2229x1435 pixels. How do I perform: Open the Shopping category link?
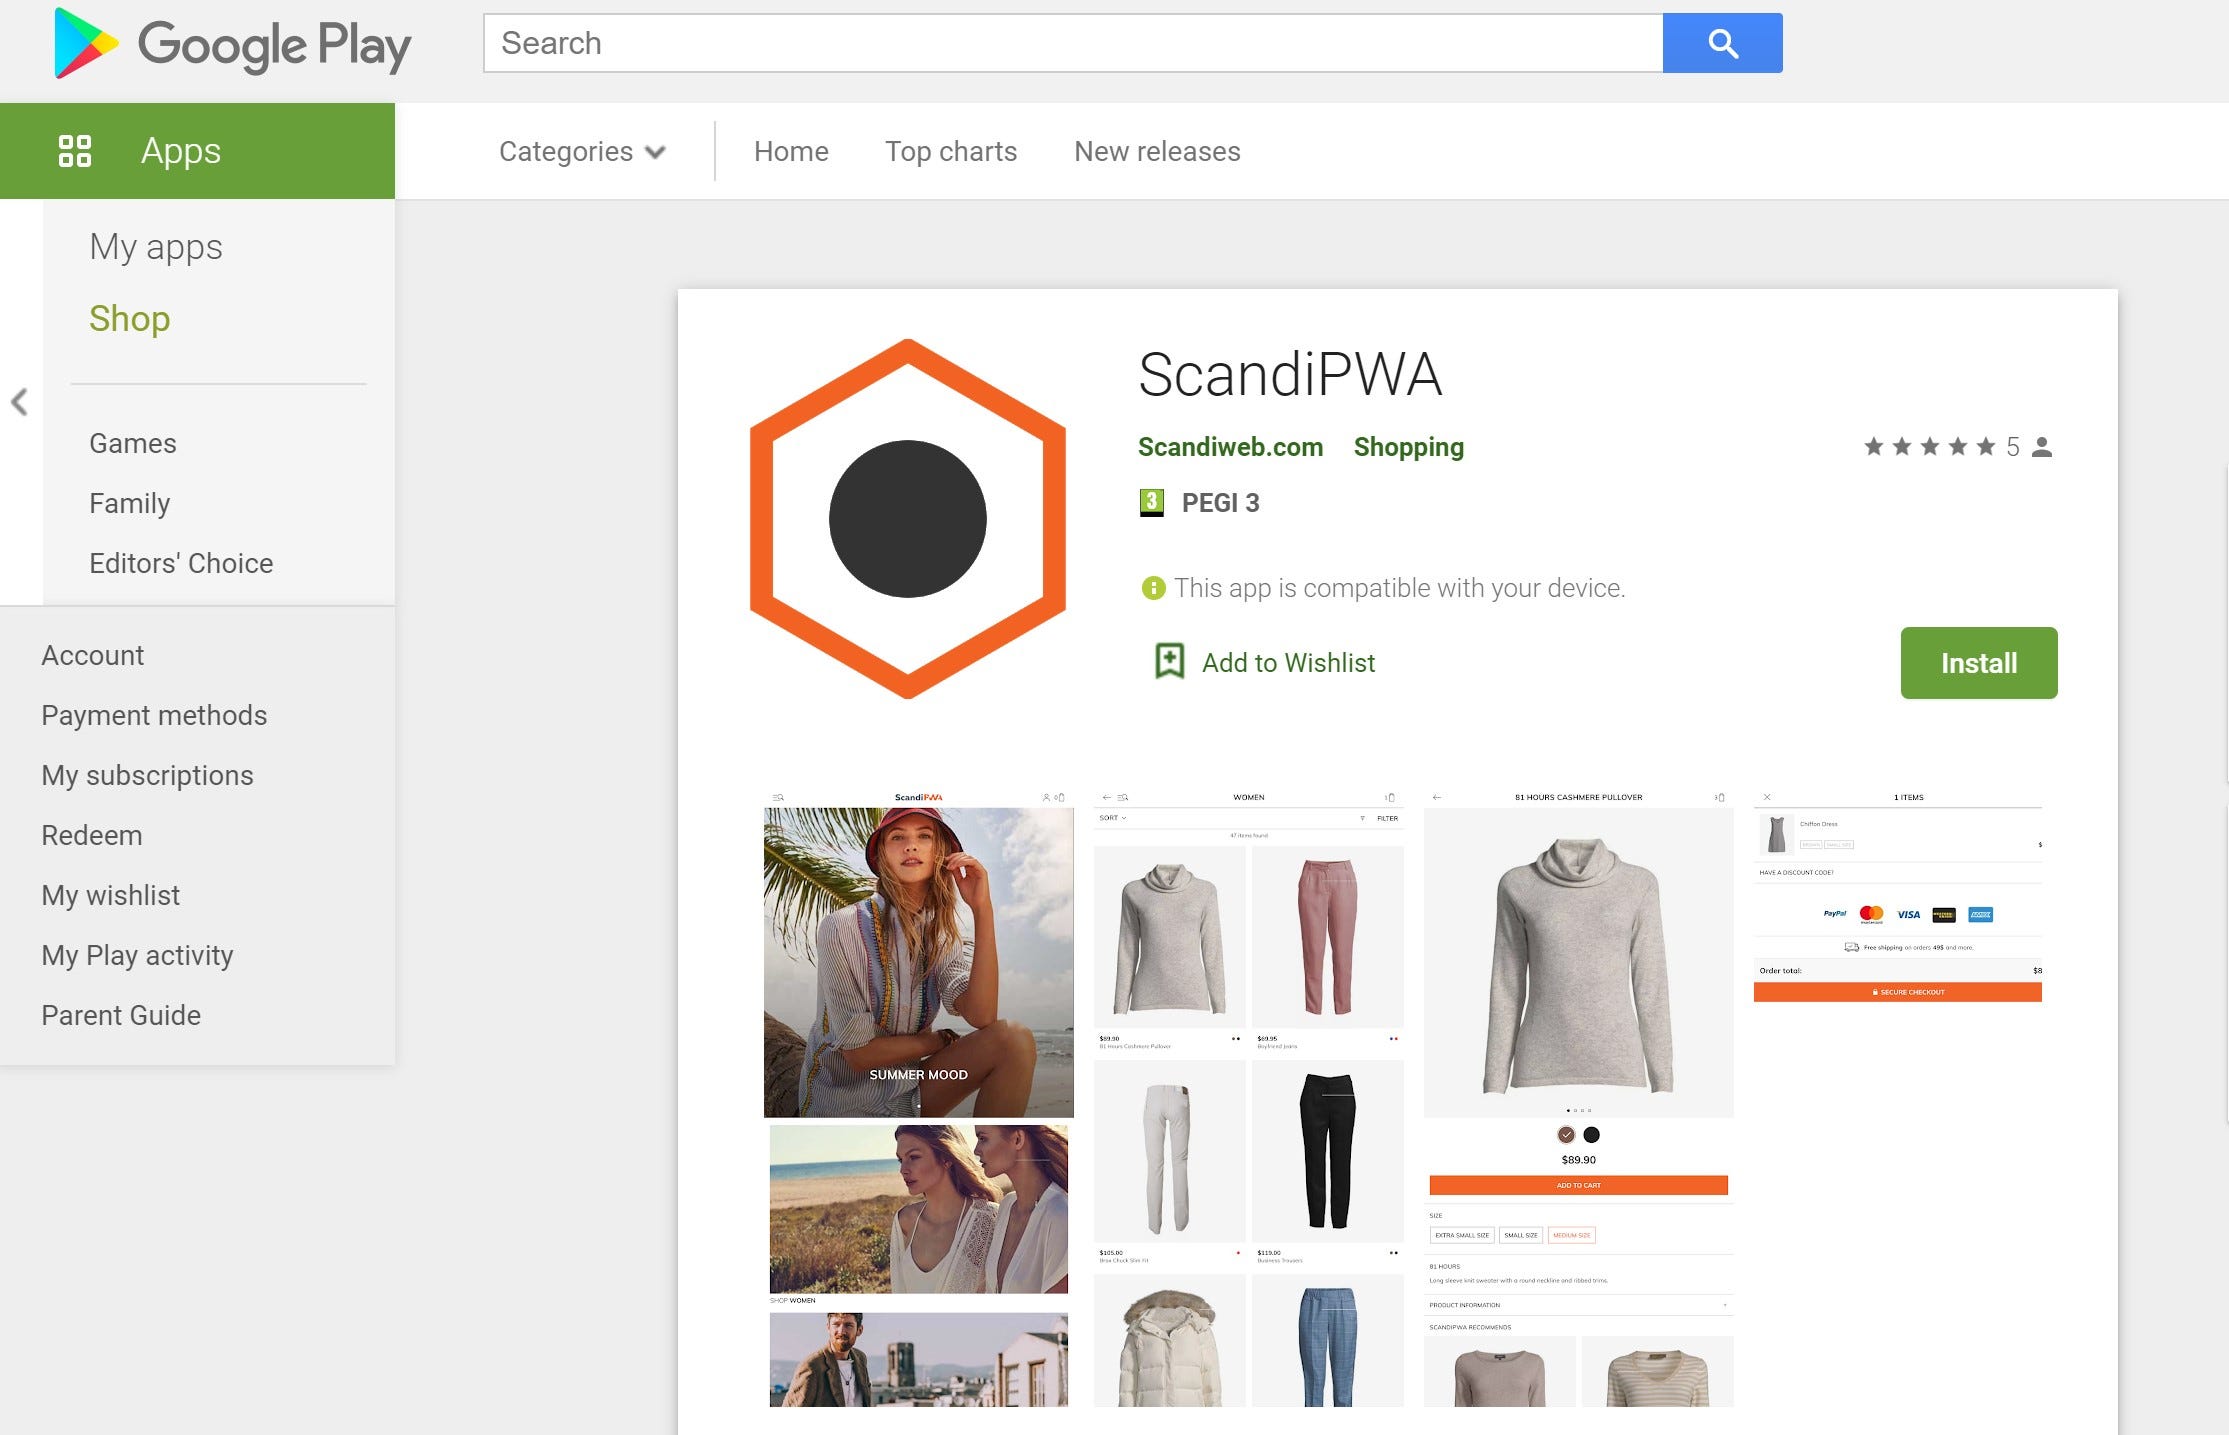[1408, 447]
